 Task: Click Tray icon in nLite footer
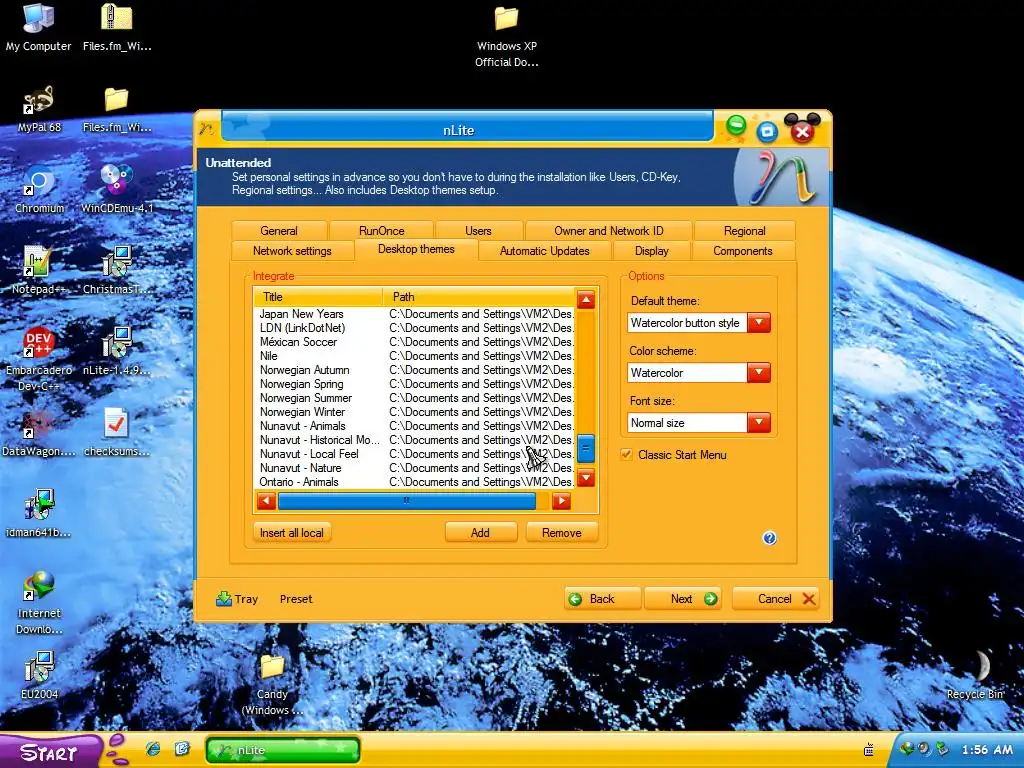click(x=224, y=598)
